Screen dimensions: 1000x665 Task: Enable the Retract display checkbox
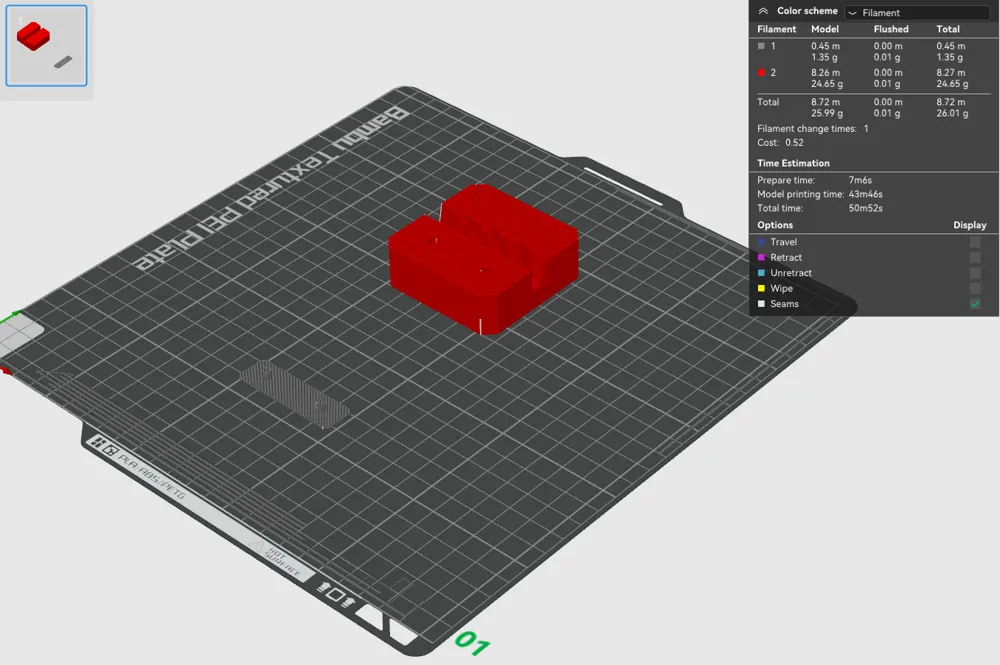pyautogui.click(x=975, y=257)
